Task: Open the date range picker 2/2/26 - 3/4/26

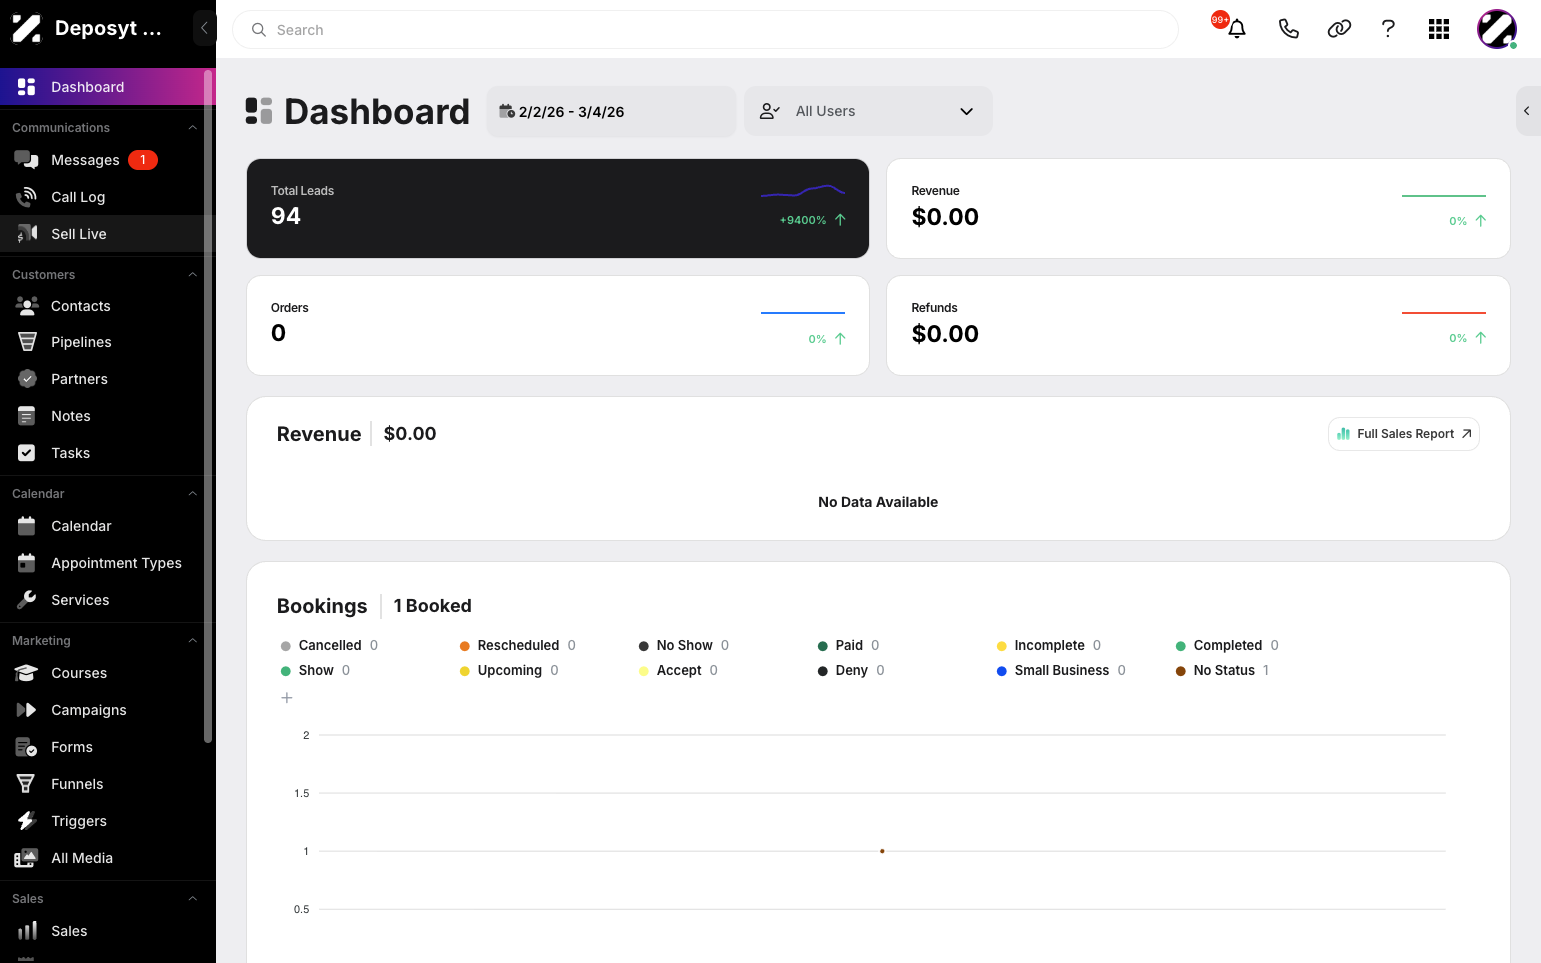Action: (x=611, y=111)
